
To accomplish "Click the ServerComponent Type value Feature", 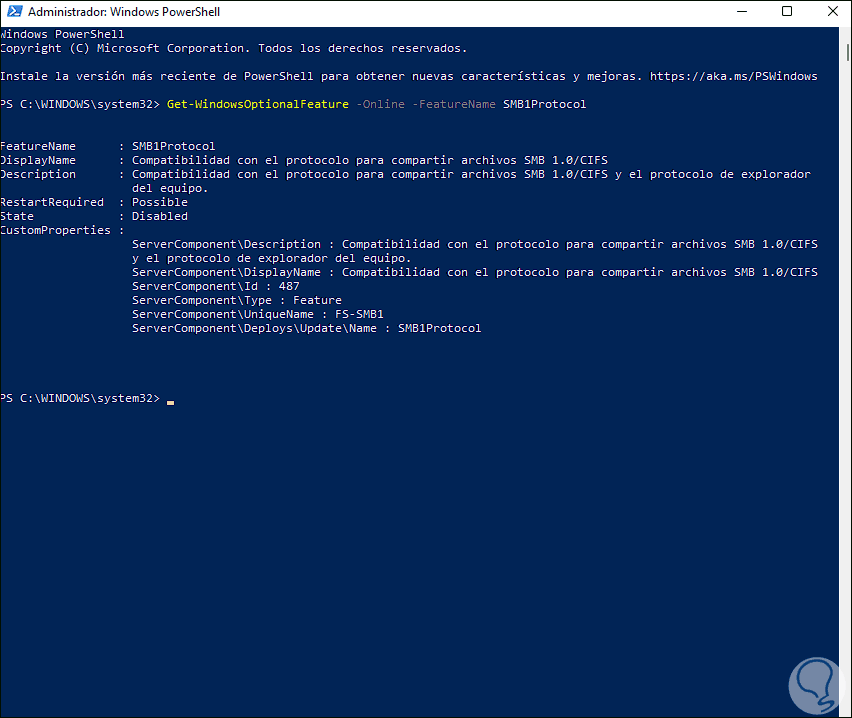I will point(317,300).
